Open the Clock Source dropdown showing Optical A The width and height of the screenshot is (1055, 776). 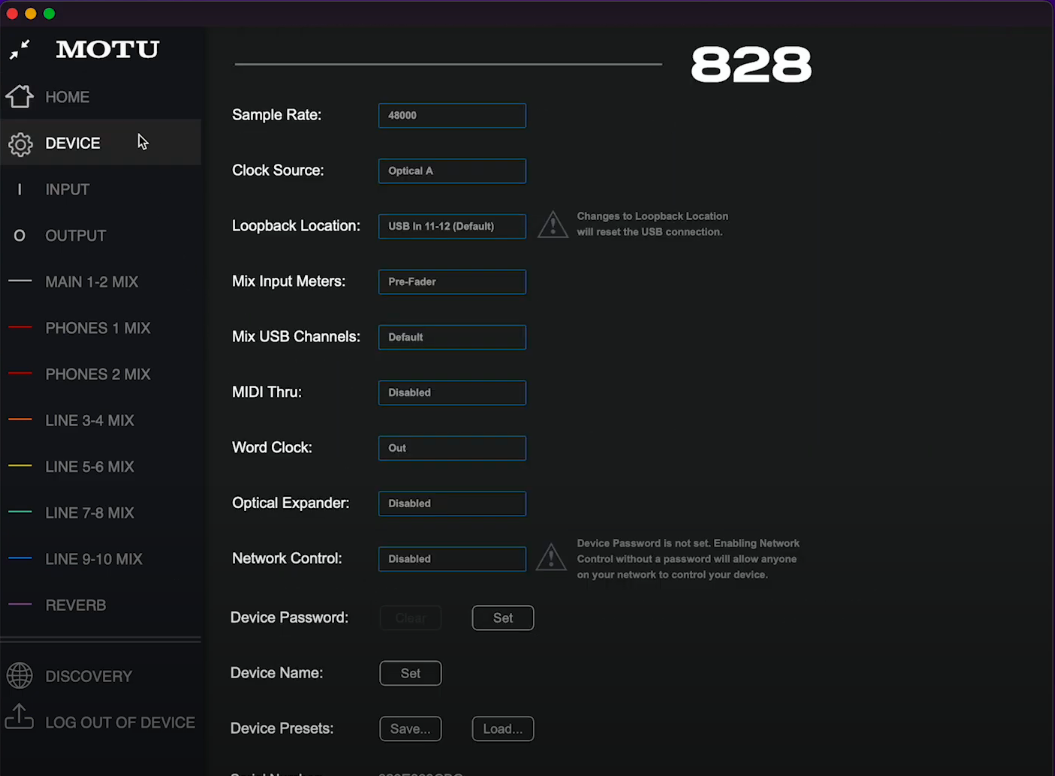click(452, 171)
